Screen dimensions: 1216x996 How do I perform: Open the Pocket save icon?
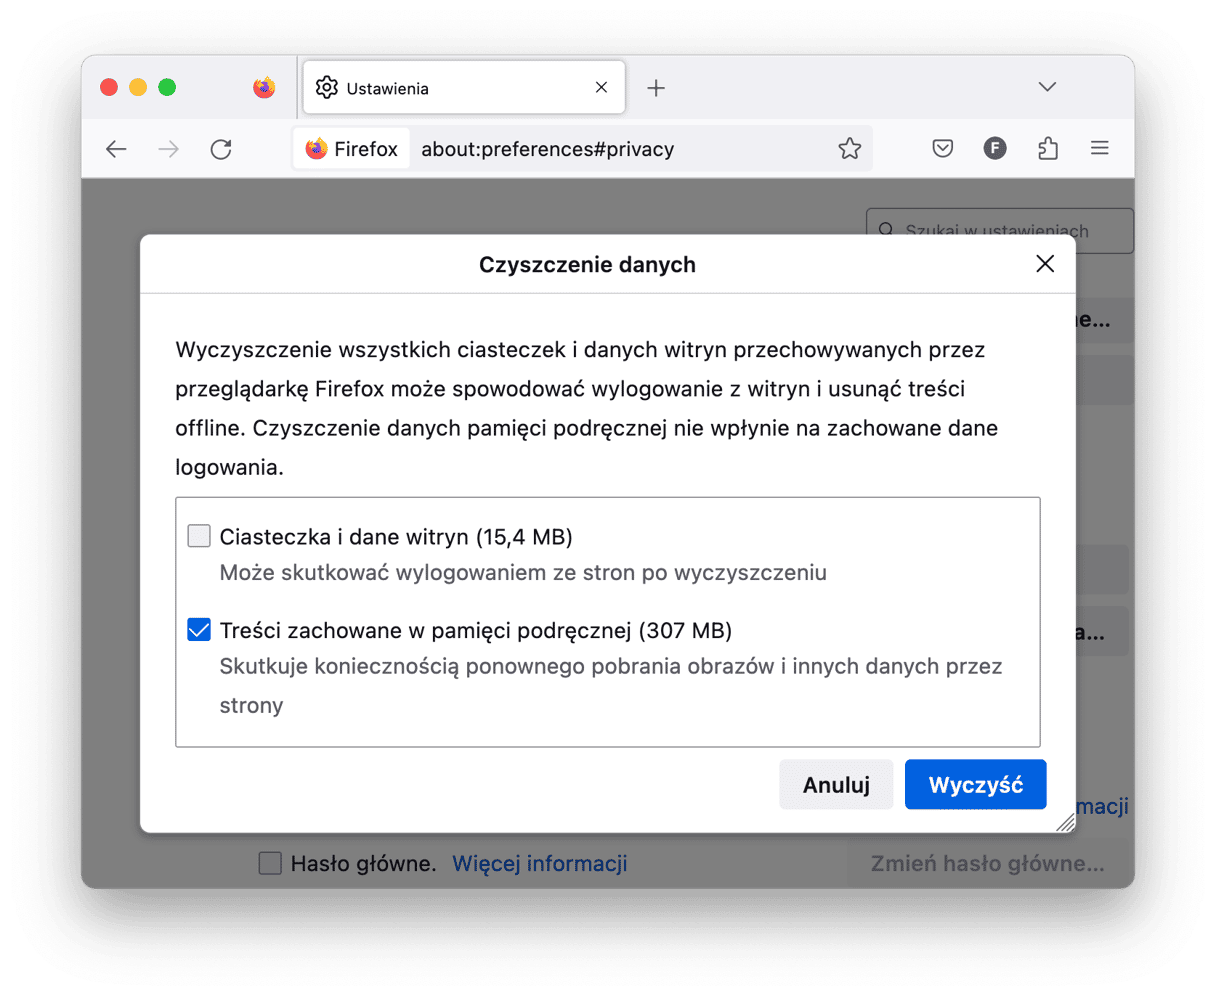(x=942, y=149)
